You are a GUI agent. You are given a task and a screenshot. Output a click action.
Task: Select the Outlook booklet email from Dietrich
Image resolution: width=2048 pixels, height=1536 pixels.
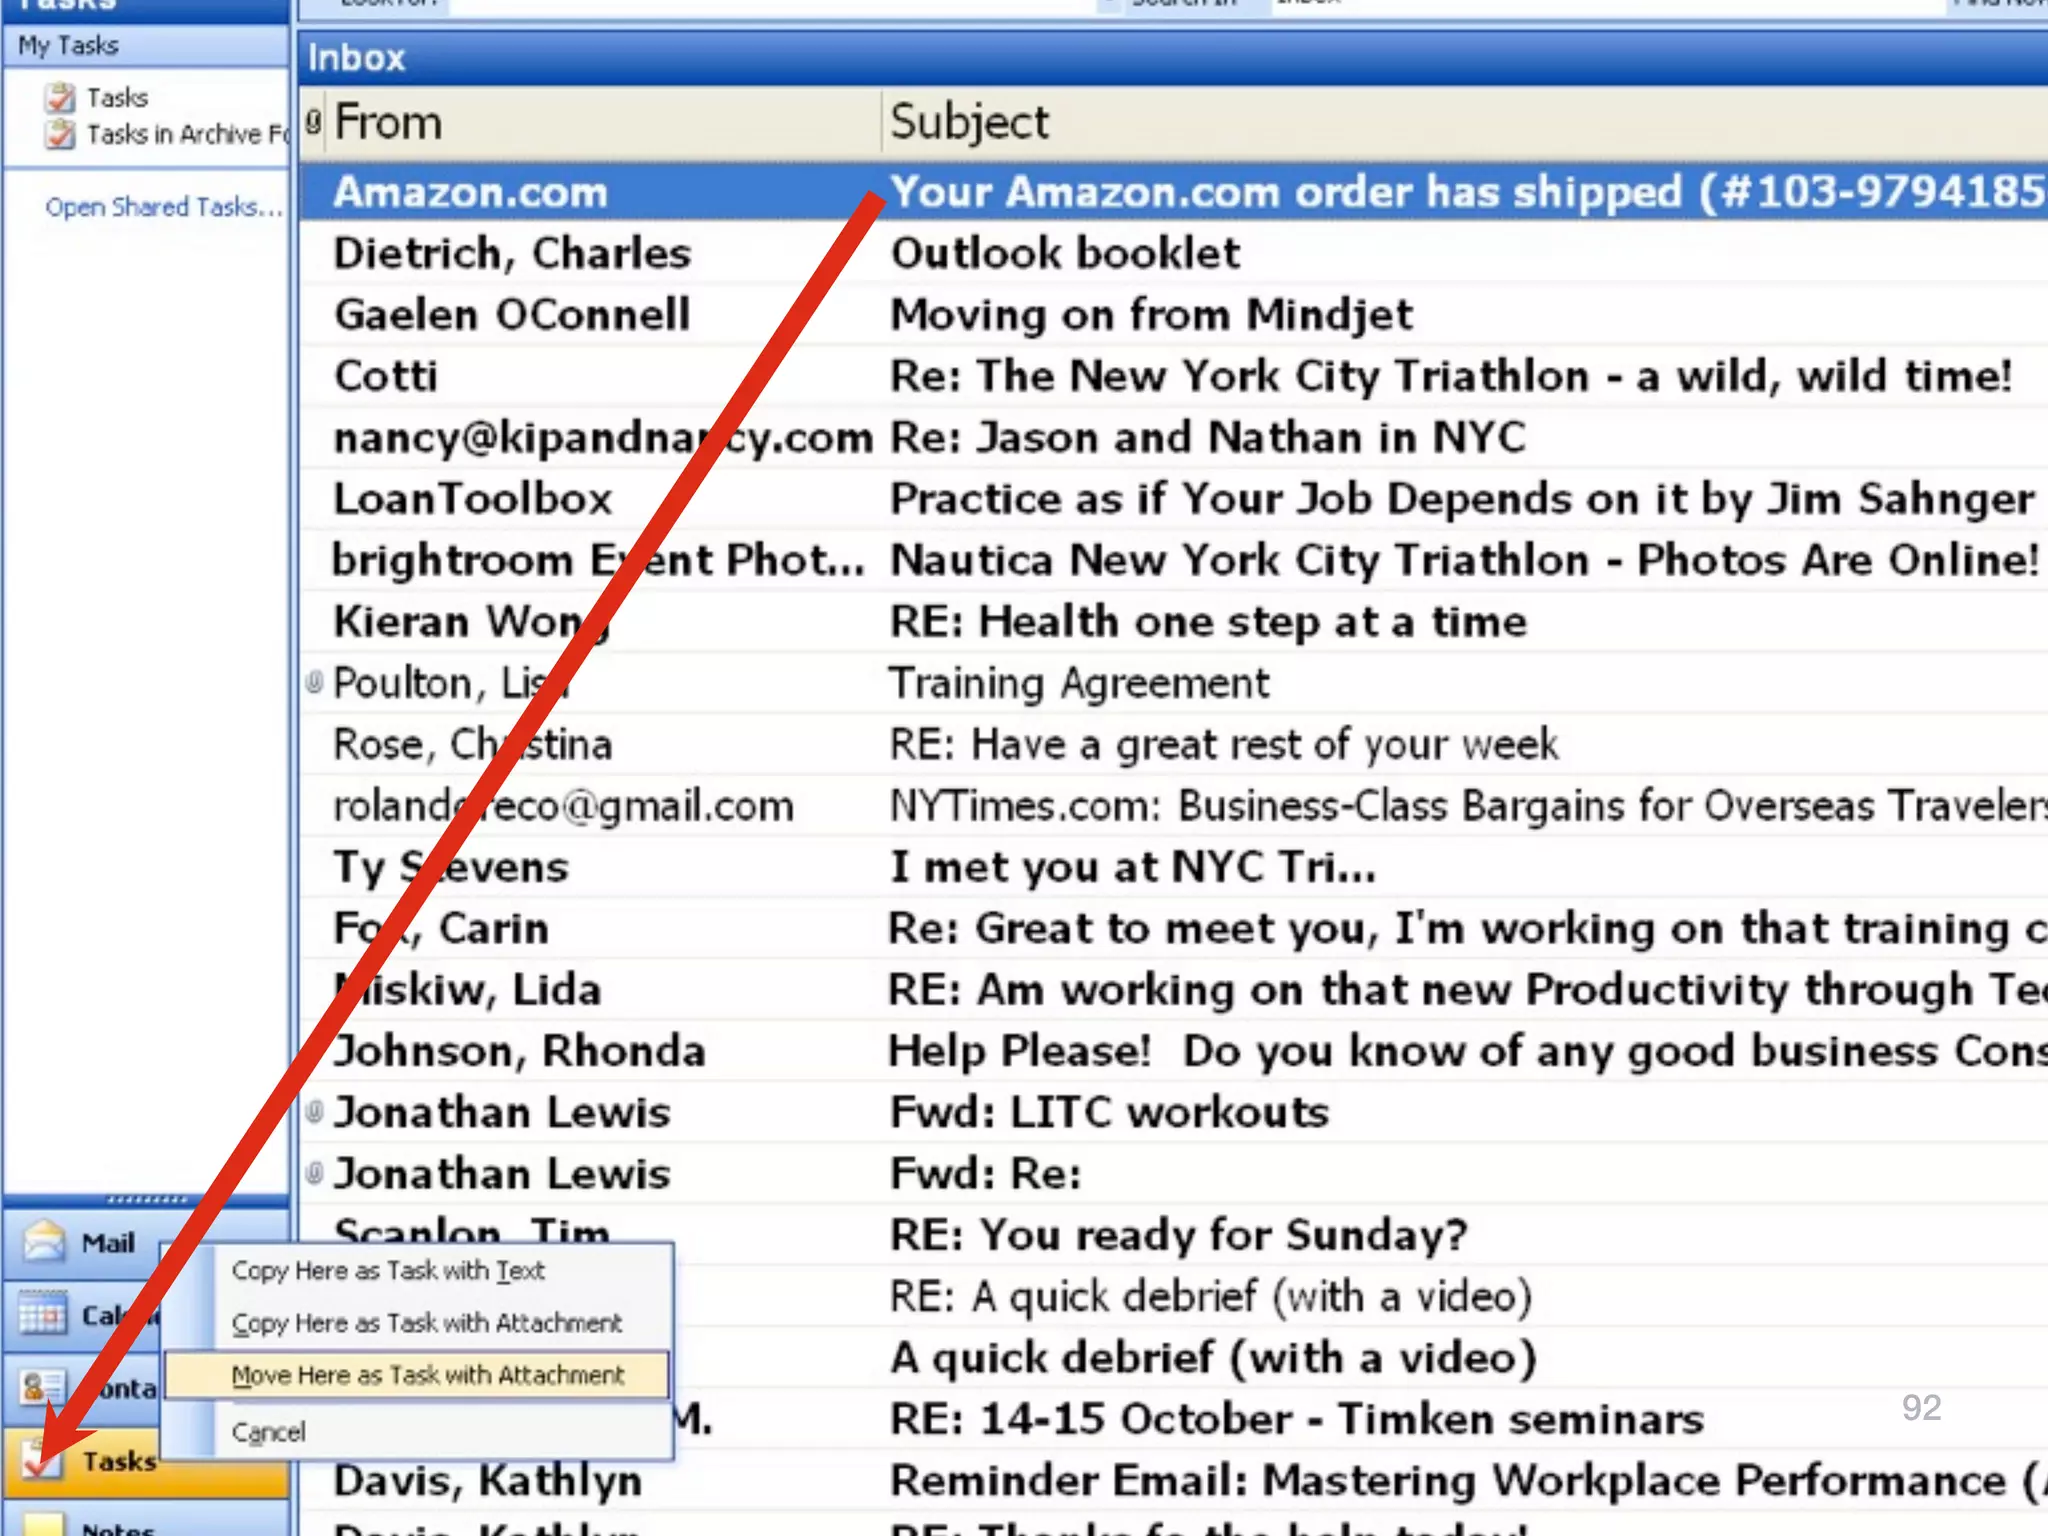(x=1064, y=253)
